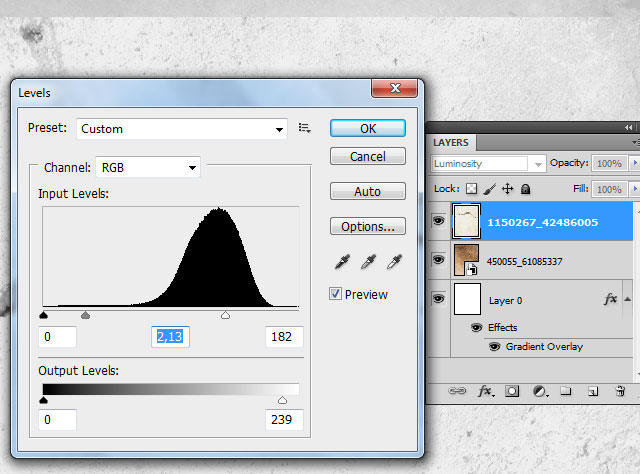The width and height of the screenshot is (640, 474).
Task: Apply Auto levels
Action: coord(368,191)
